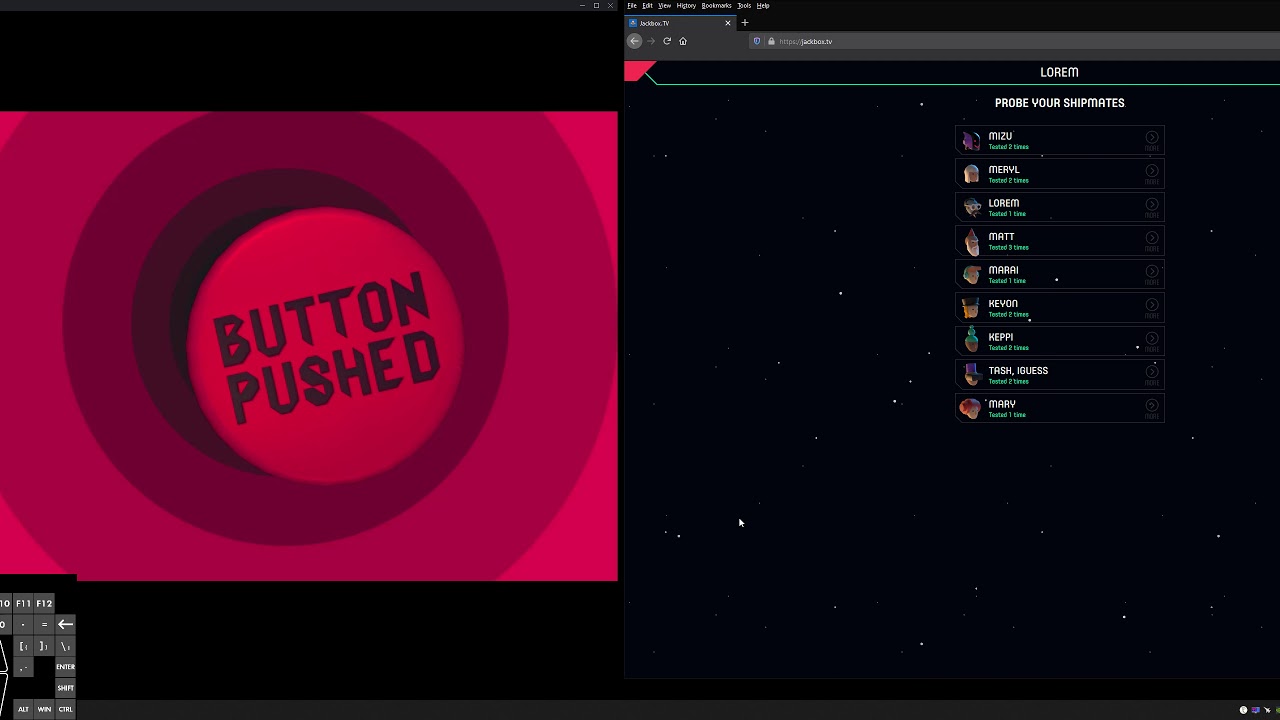Select Meryl's avatar picture
1280x720 pixels.
click(x=971, y=174)
